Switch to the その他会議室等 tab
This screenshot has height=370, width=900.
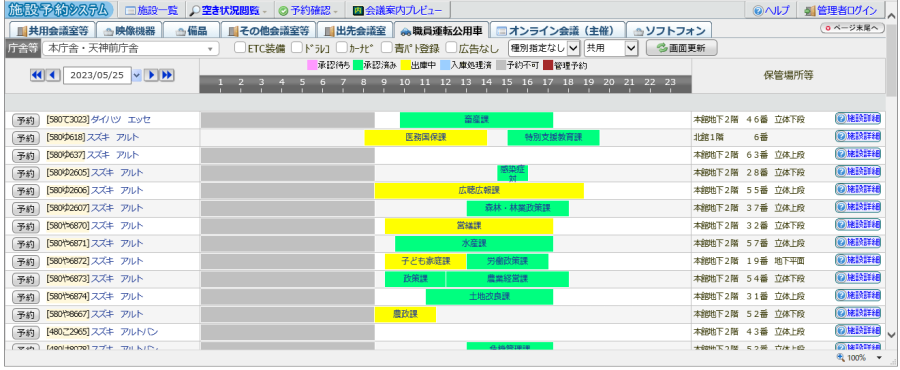click(268, 30)
